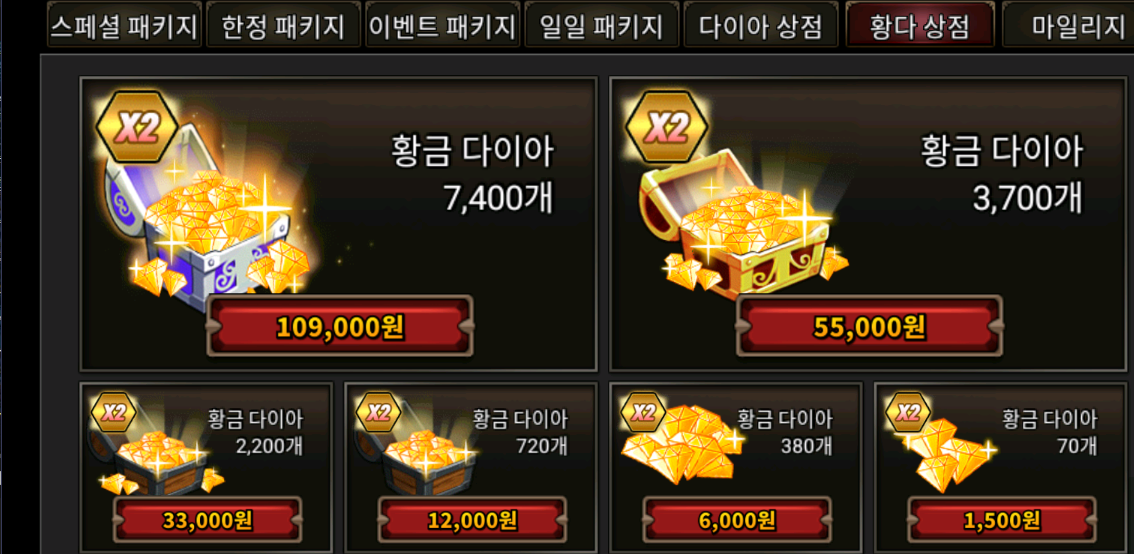The height and width of the screenshot is (554, 1134).
Task: Click the small diamond cluster for 70 diamonds
Action: coord(946,454)
